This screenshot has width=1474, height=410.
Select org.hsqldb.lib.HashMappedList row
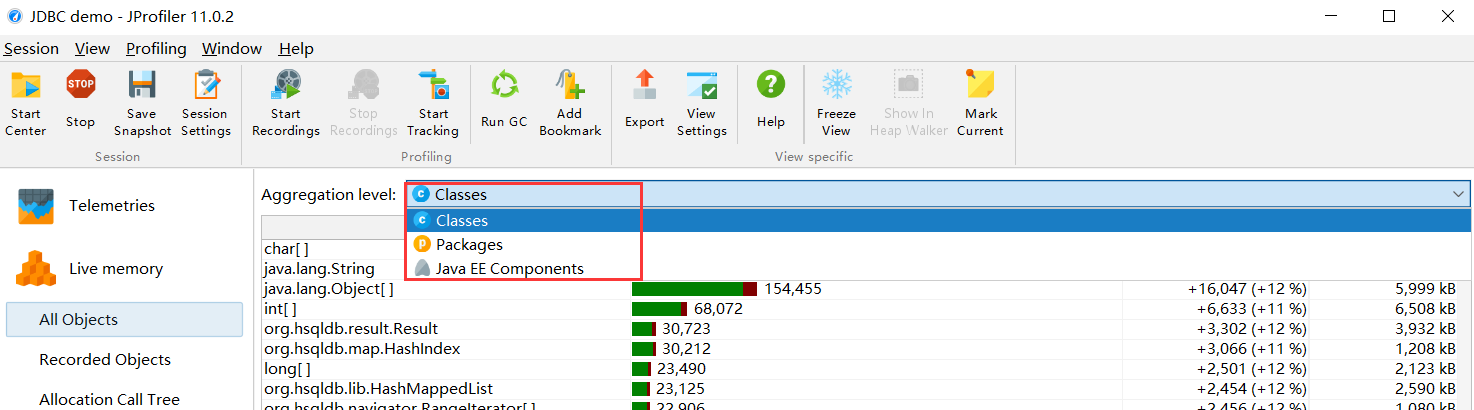(865, 388)
